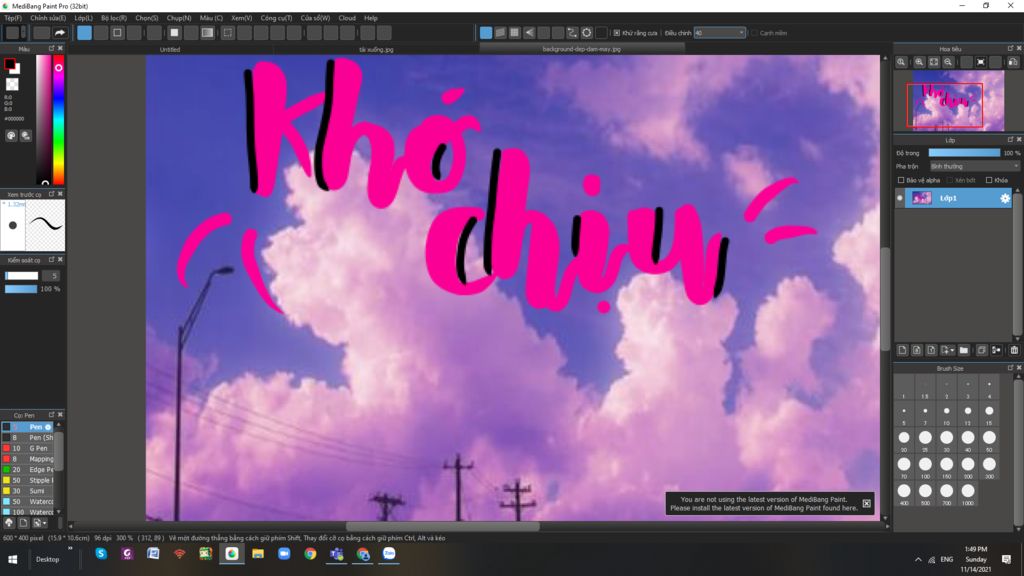Switch to the tải xuống.jpg tab
This screenshot has height=576, width=1024.
[376, 49]
